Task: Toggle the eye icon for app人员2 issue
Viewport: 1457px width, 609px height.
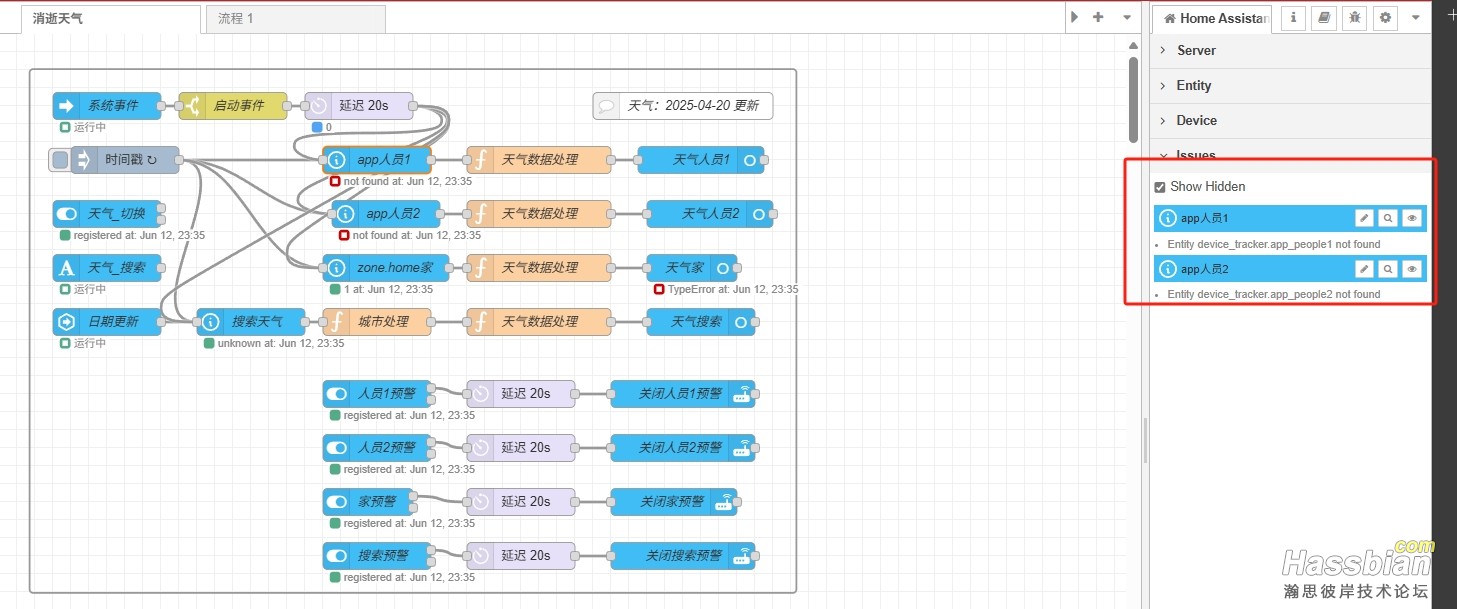Action: pos(1411,269)
